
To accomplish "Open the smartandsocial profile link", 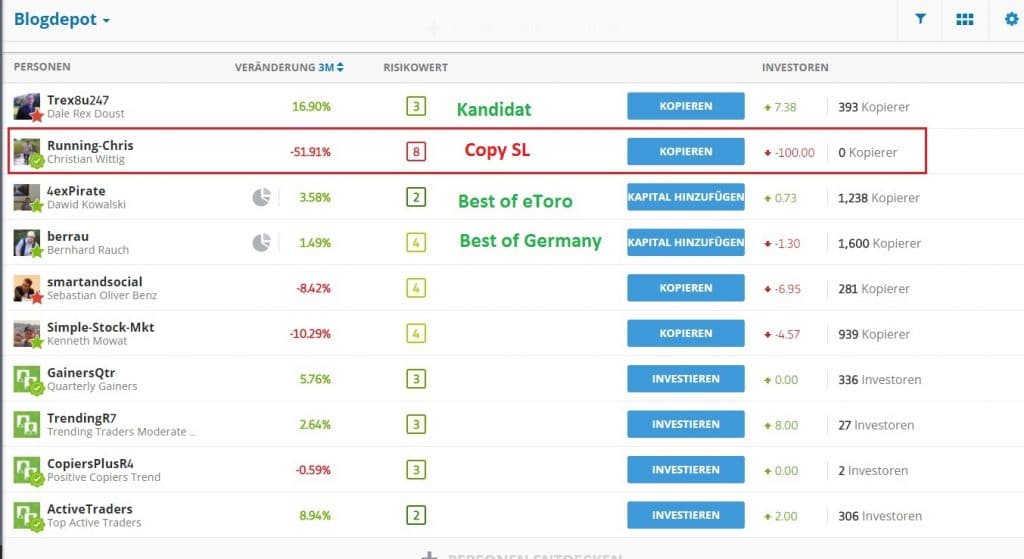I will pos(95,282).
